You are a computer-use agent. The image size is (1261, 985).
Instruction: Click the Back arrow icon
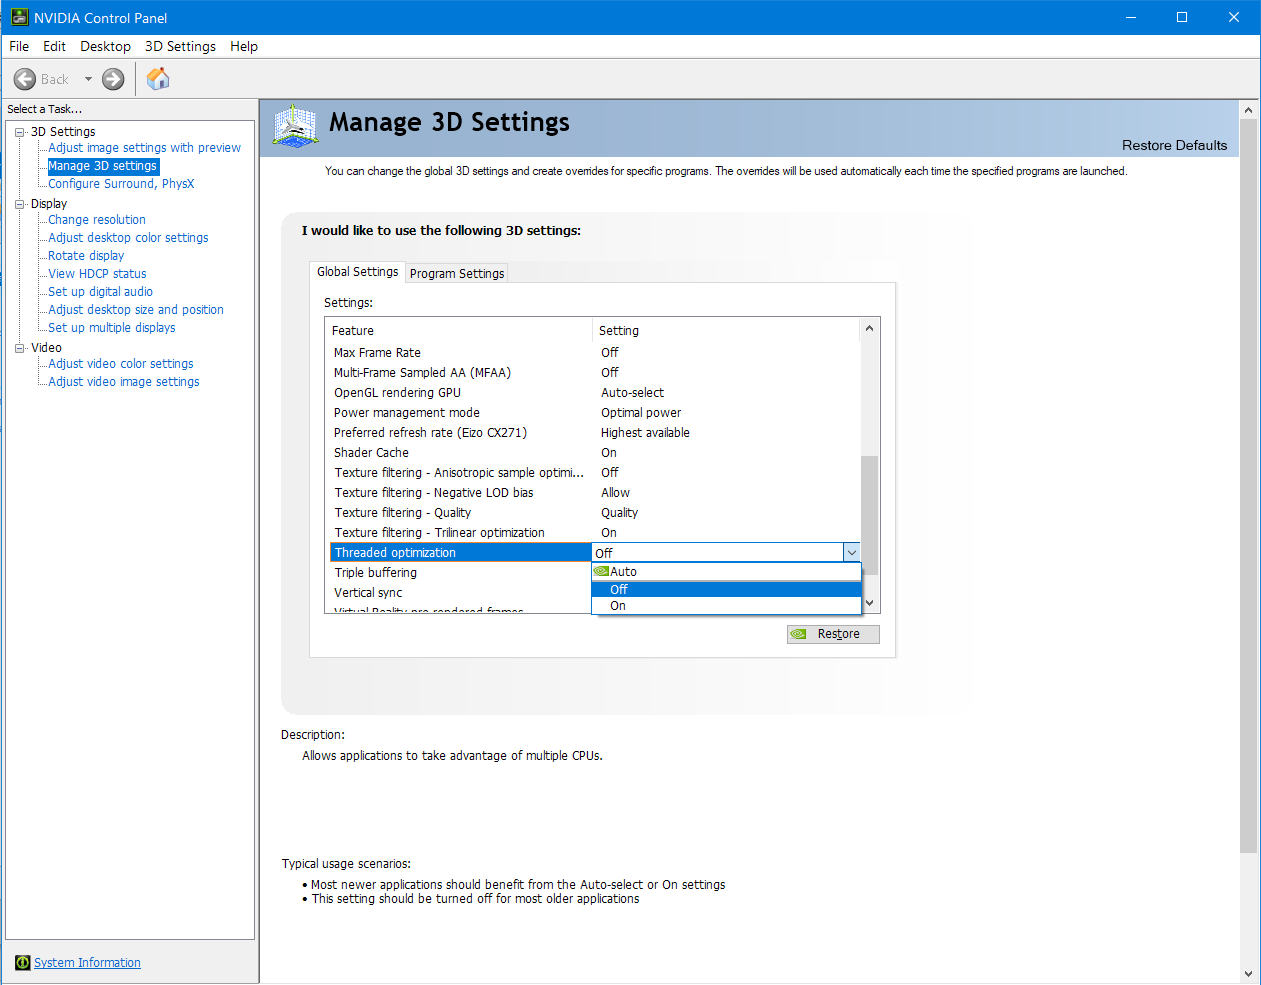click(x=25, y=79)
